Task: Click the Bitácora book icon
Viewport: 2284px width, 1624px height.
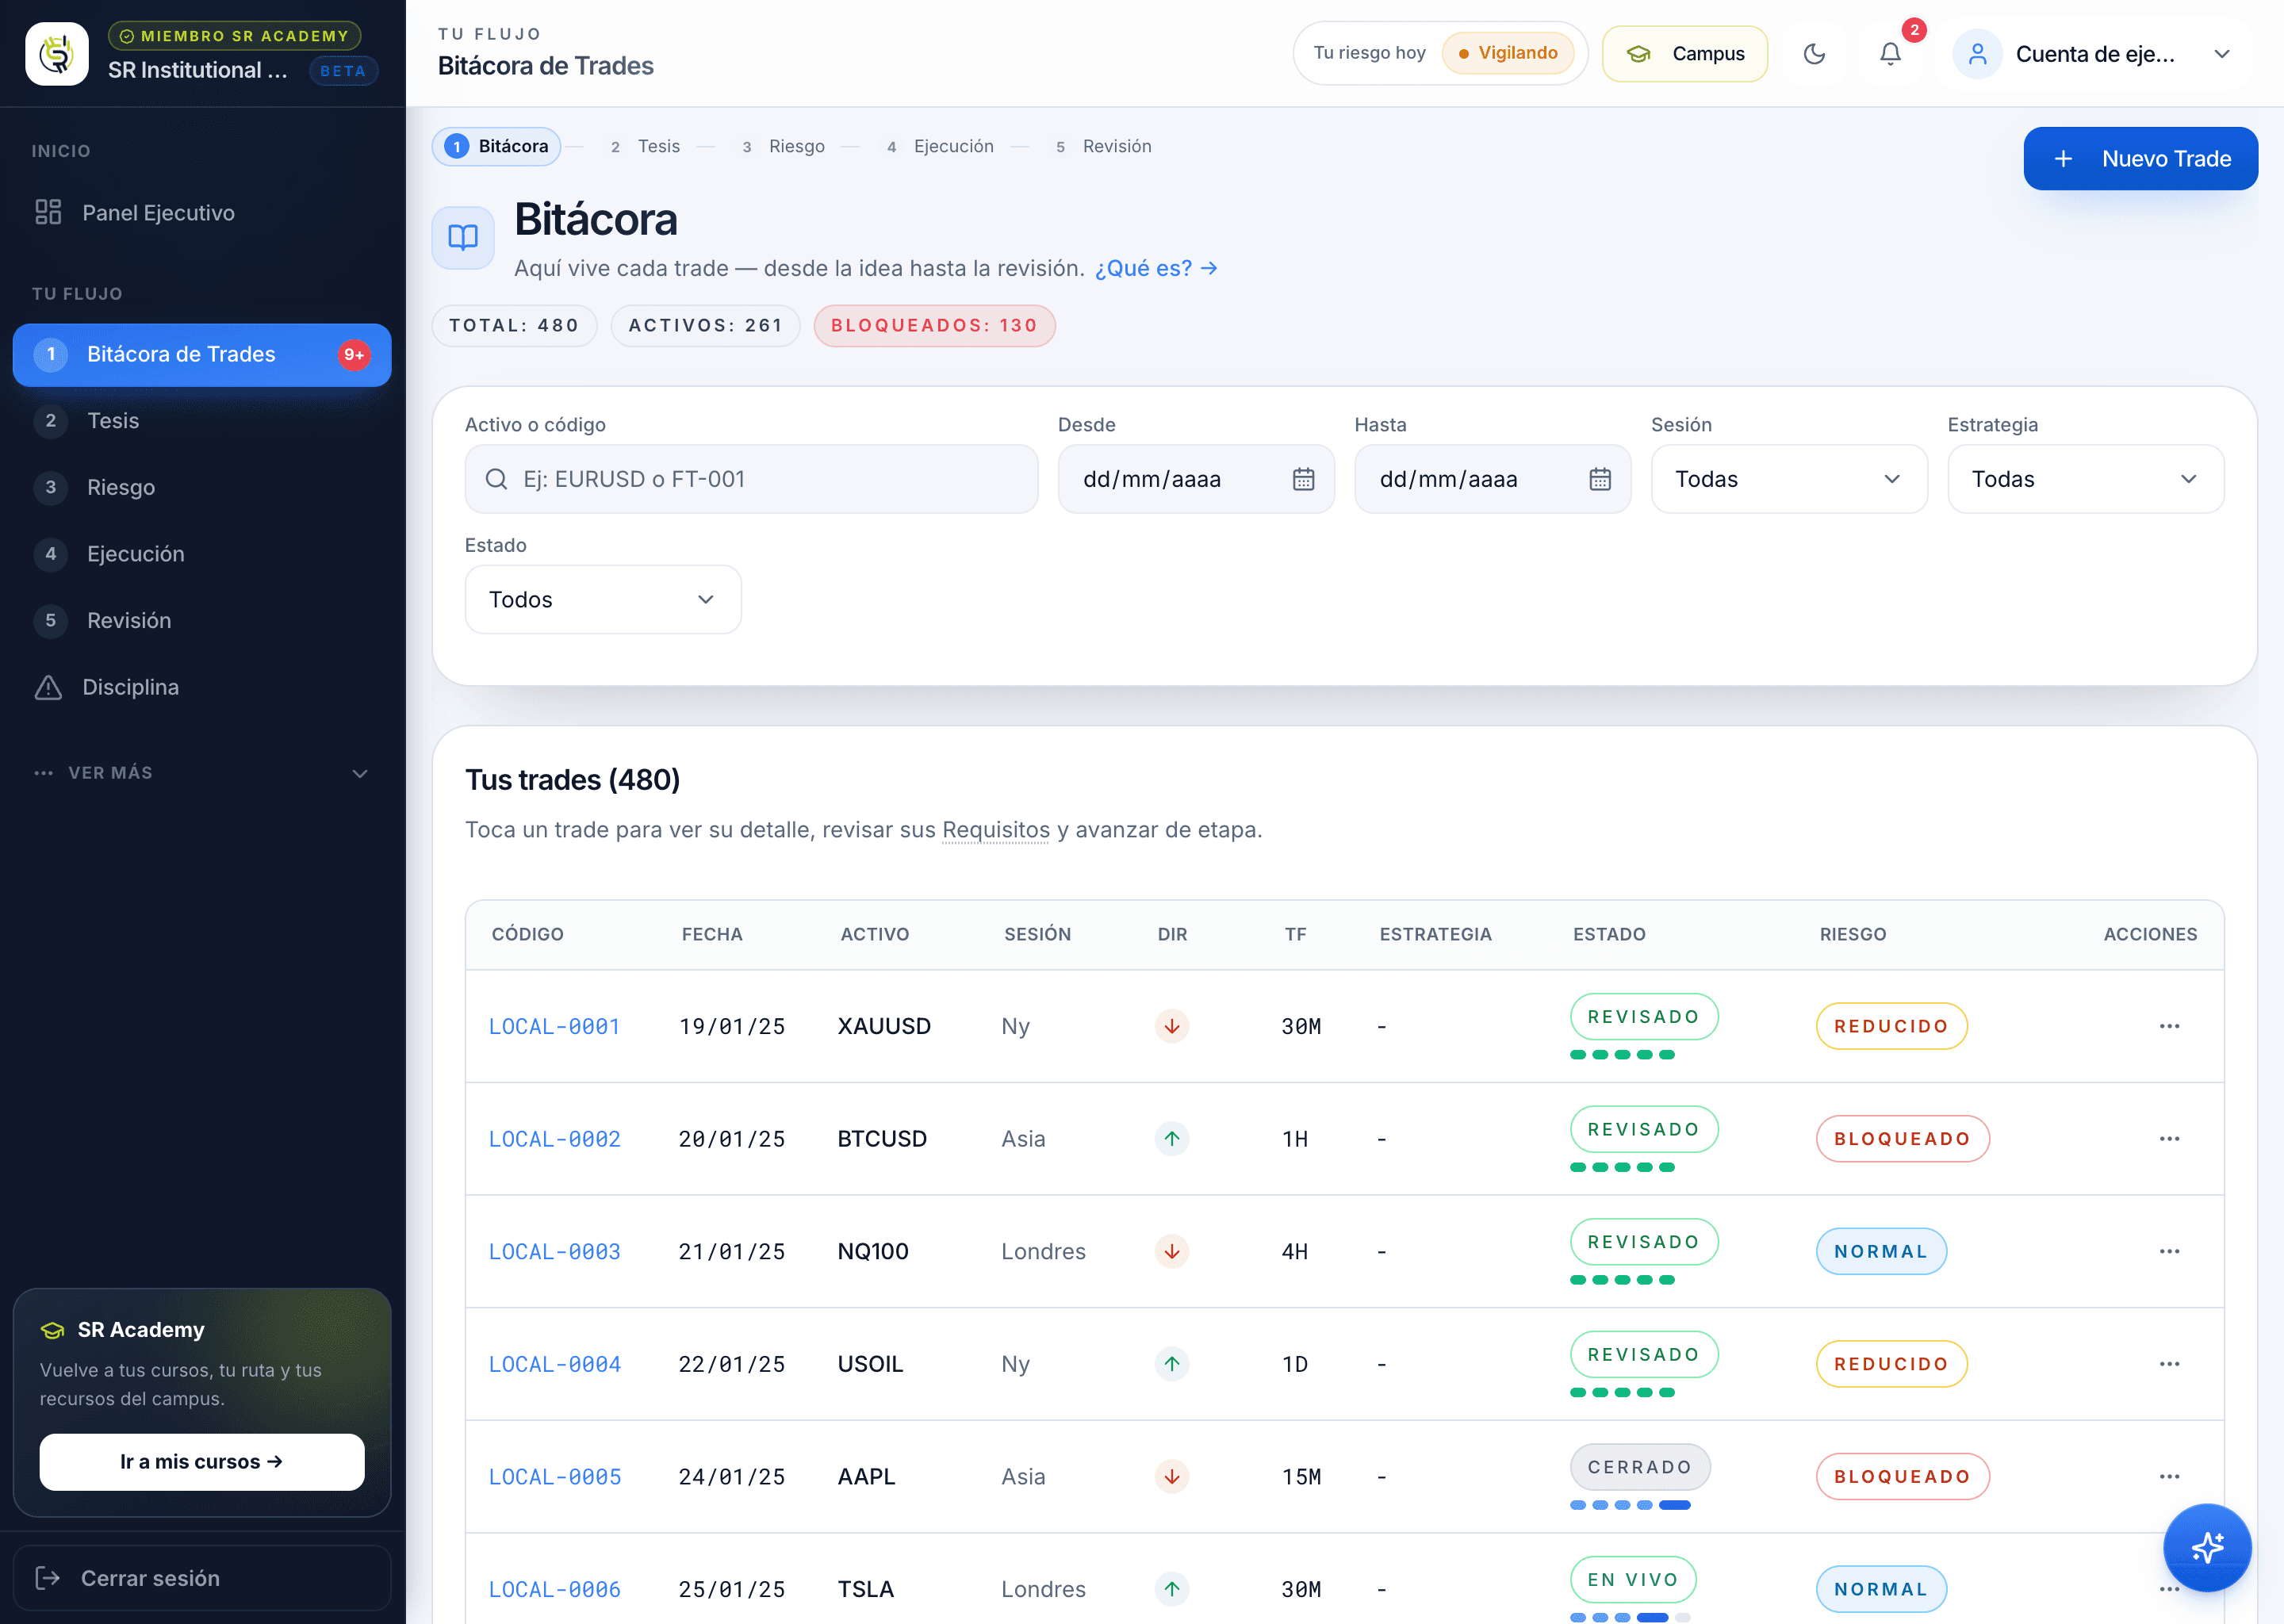Action: pyautogui.click(x=463, y=237)
